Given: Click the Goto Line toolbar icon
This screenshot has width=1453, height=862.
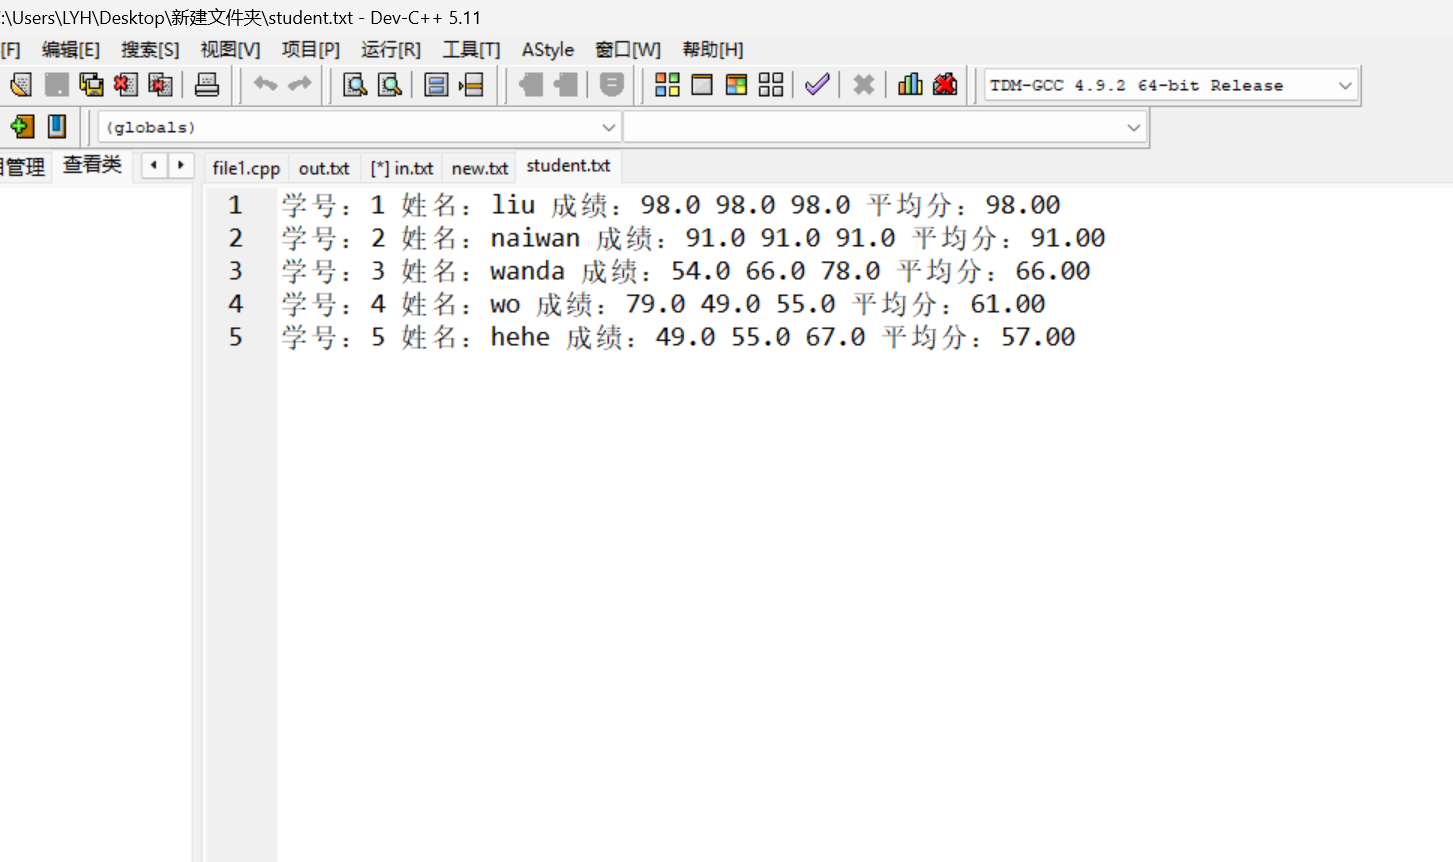Looking at the screenshot, I should pos(471,85).
